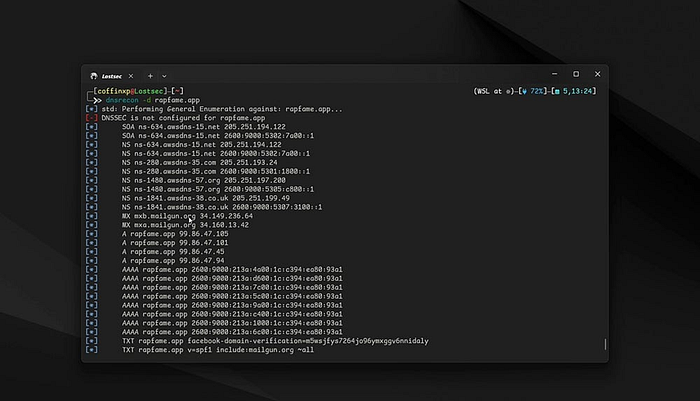Click AAAA record containing 213a:5c00
The width and height of the screenshot is (700, 401).
(232, 297)
